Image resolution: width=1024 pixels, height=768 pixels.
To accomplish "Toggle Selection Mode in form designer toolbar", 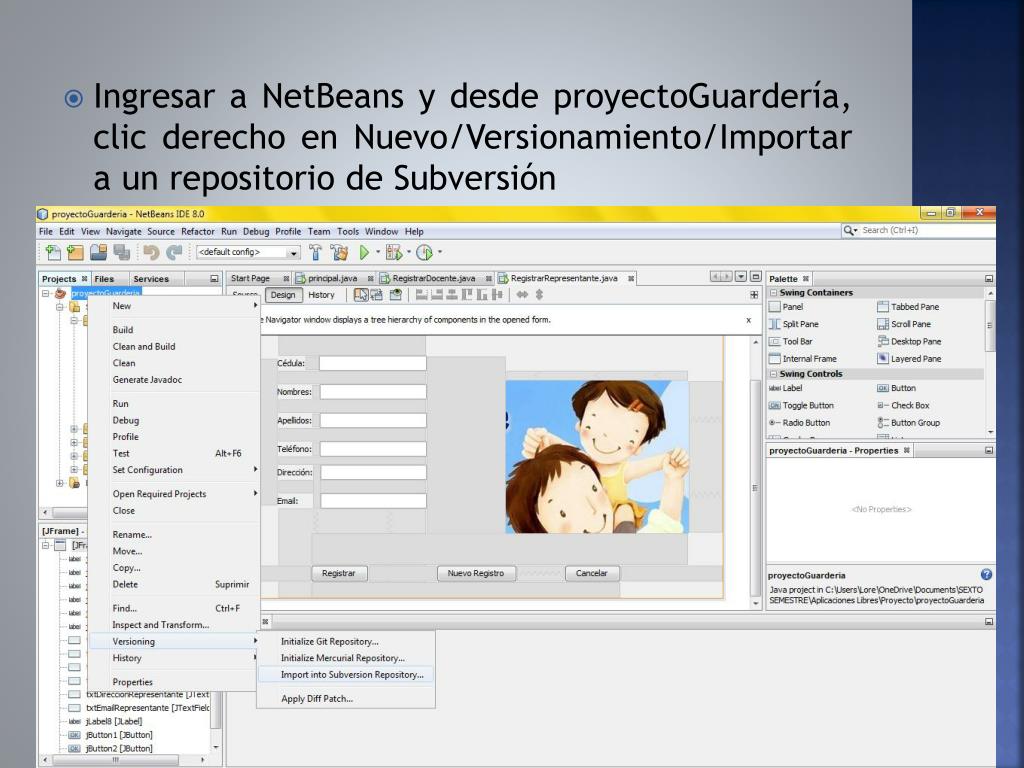I will [x=360, y=295].
